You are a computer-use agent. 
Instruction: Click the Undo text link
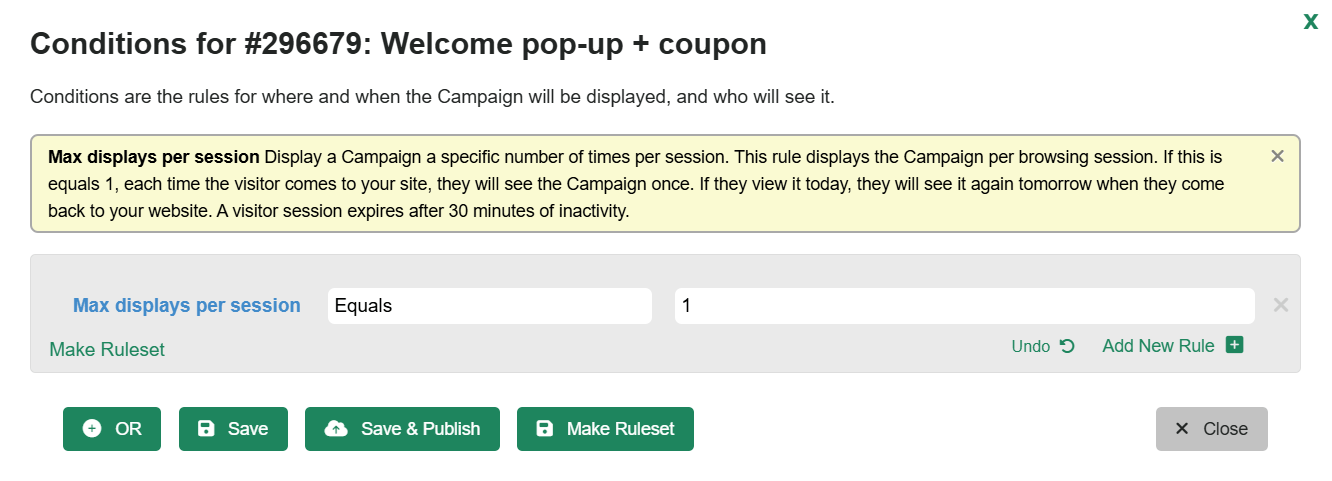1031,346
